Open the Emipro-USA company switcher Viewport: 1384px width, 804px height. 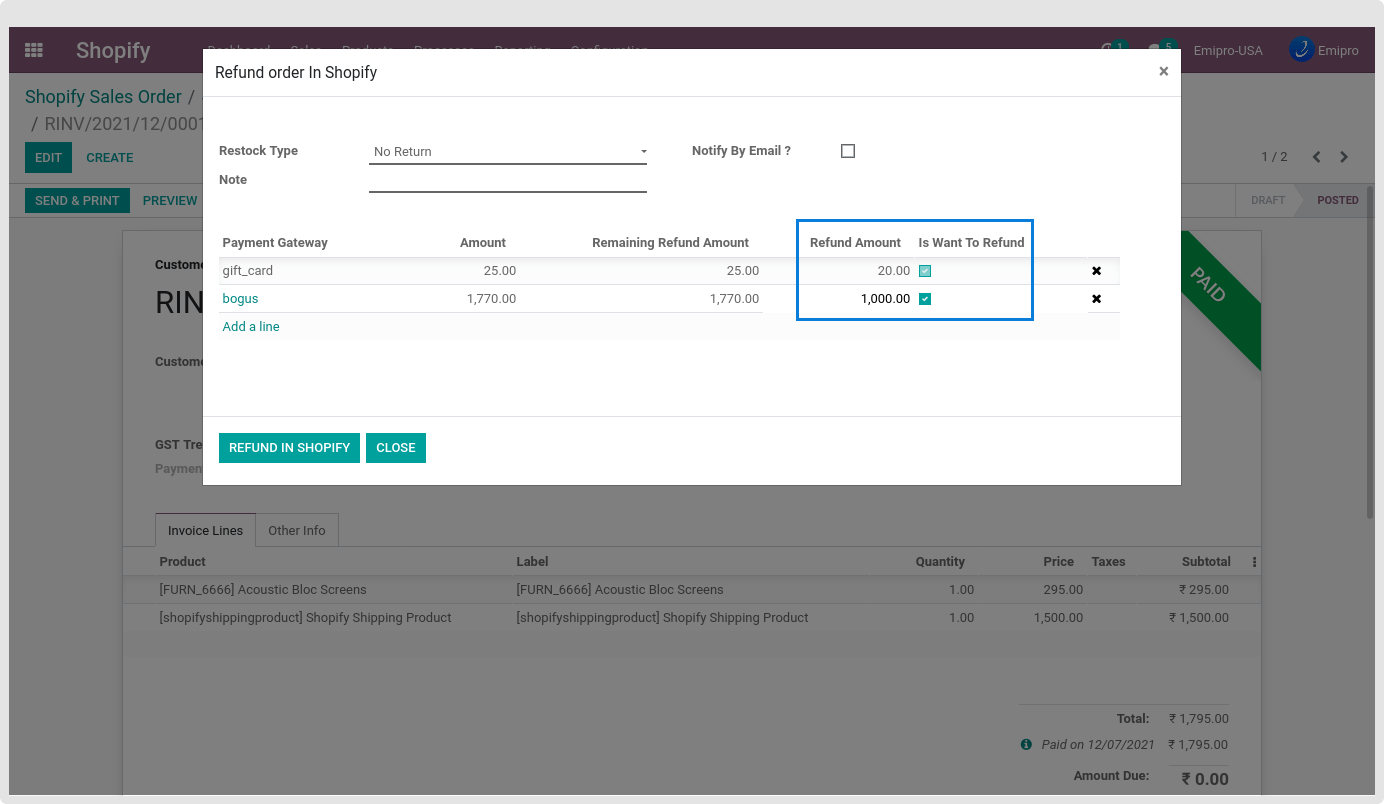(x=1228, y=51)
